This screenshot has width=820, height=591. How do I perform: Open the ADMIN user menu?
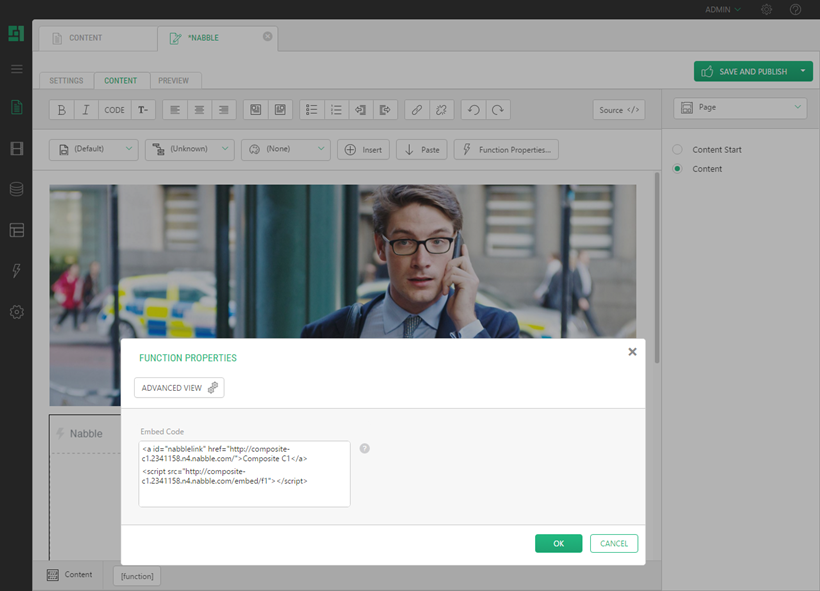click(722, 9)
